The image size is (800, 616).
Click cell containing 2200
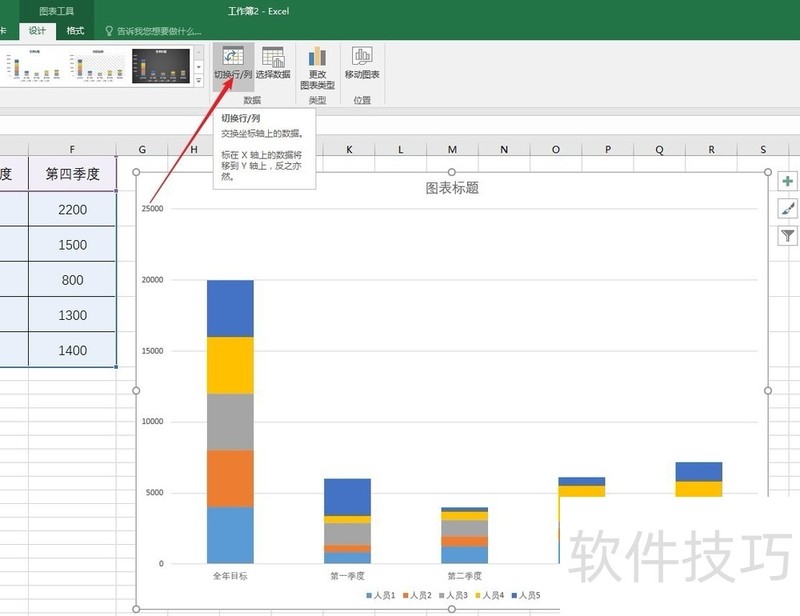(x=72, y=209)
